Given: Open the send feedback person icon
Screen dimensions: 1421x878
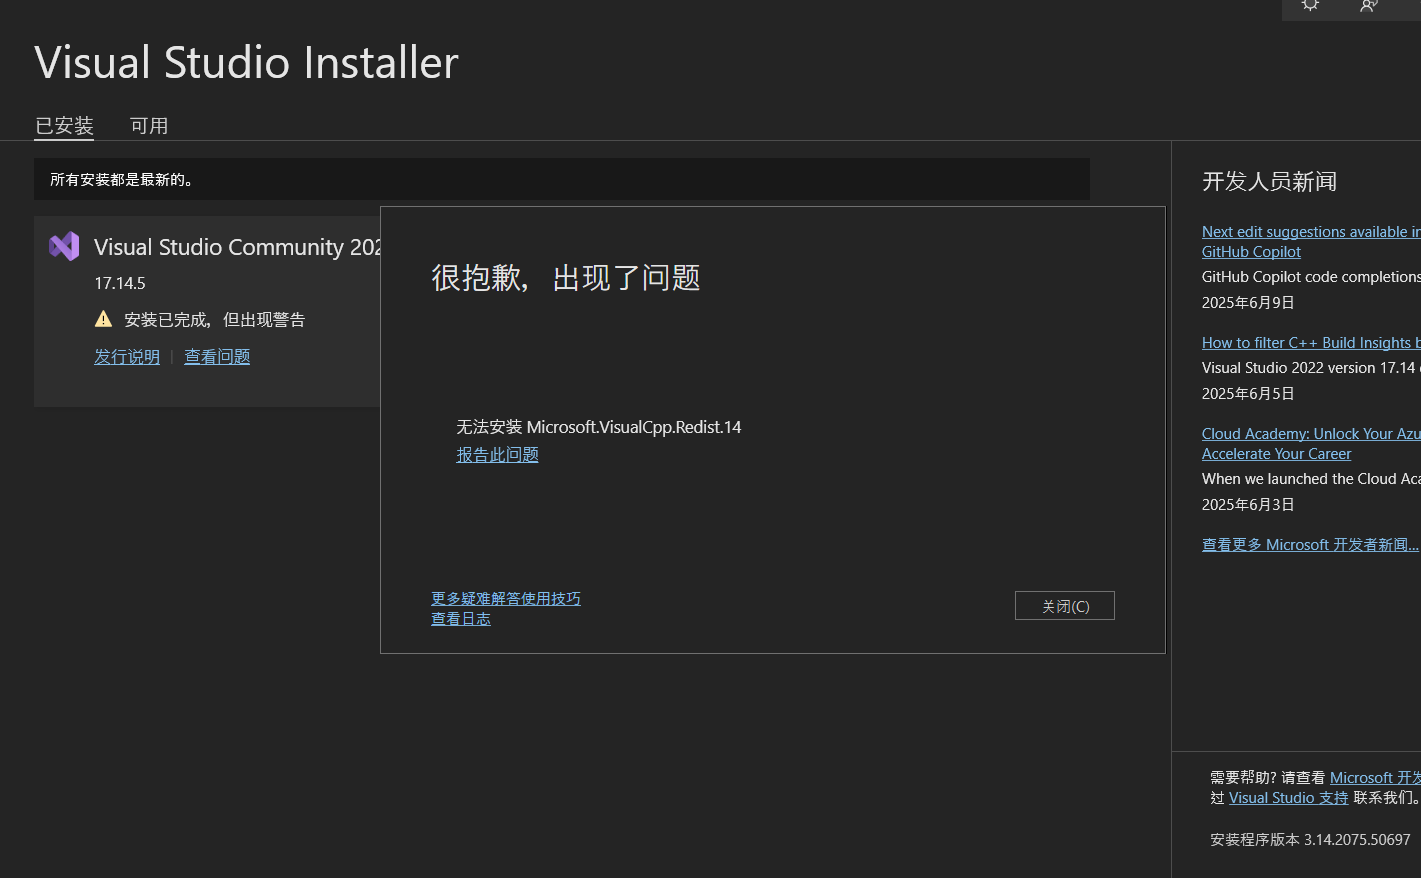Looking at the screenshot, I should [x=1369, y=5].
